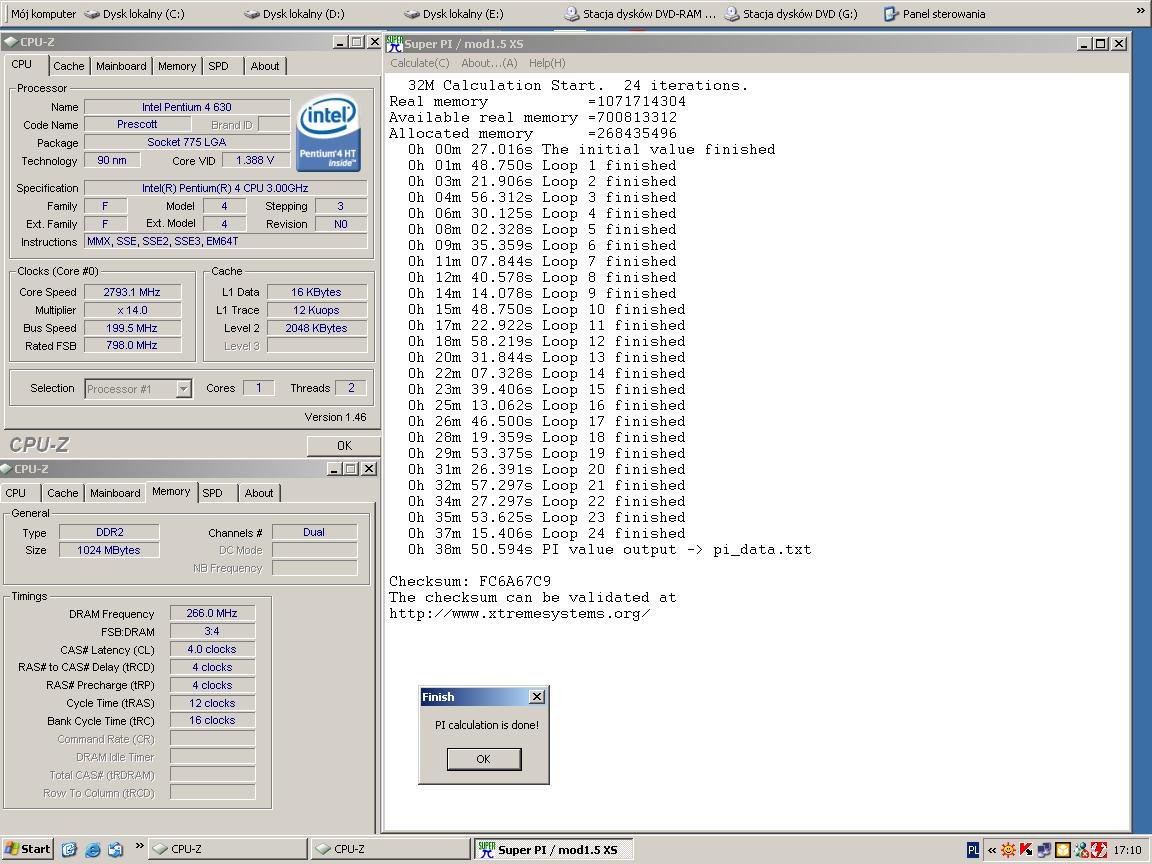Screen dimensions: 1152x864
Task: Select the Memory tab in lower CPU-Z
Action: (x=171, y=492)
